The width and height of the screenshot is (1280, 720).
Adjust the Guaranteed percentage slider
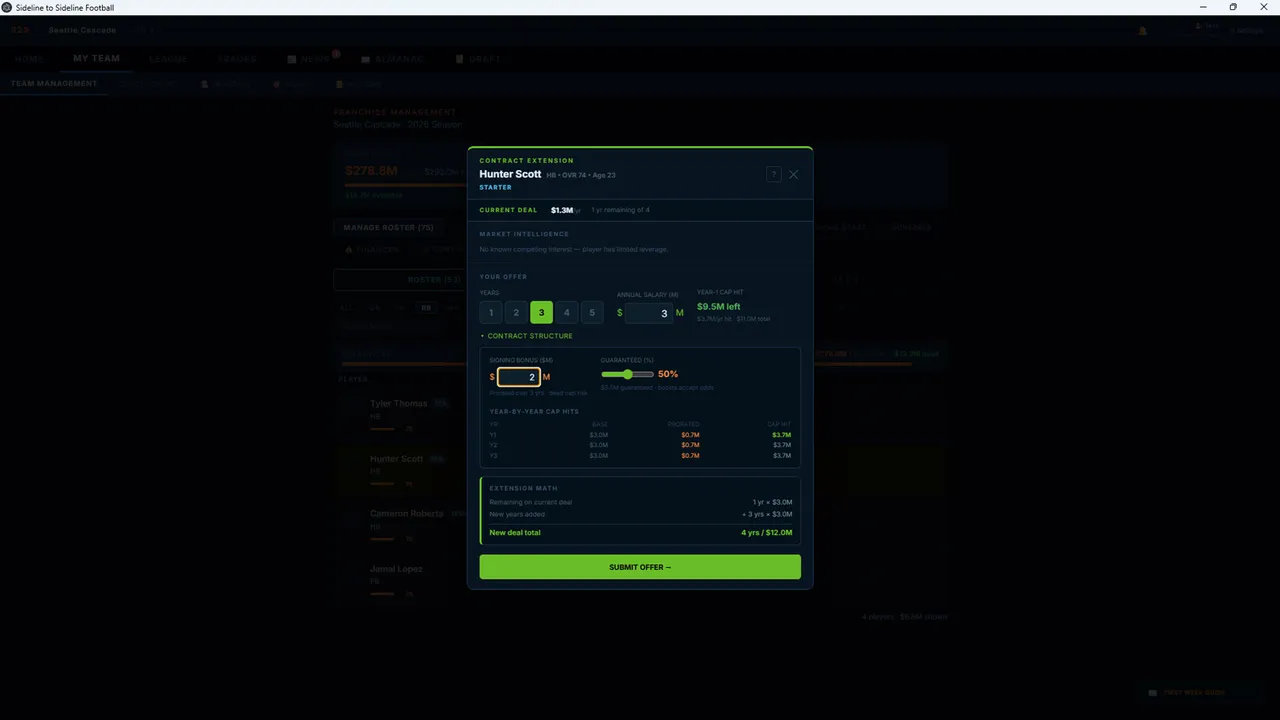click(x=626, y=374)
